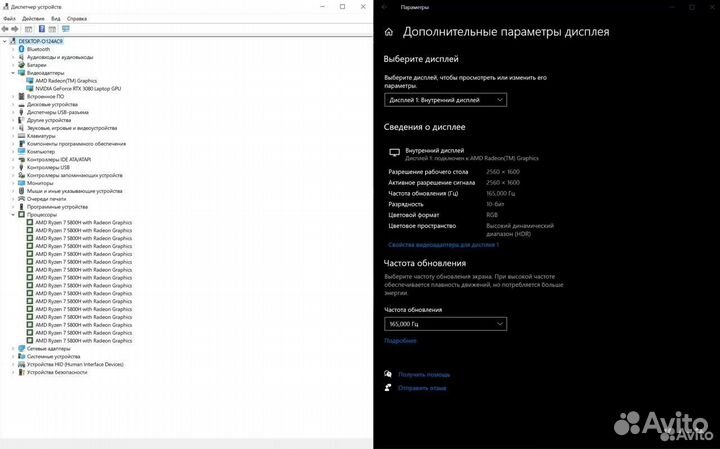Open the Действие menu
This screenshot has height=449, width=720.
(33, 19)
